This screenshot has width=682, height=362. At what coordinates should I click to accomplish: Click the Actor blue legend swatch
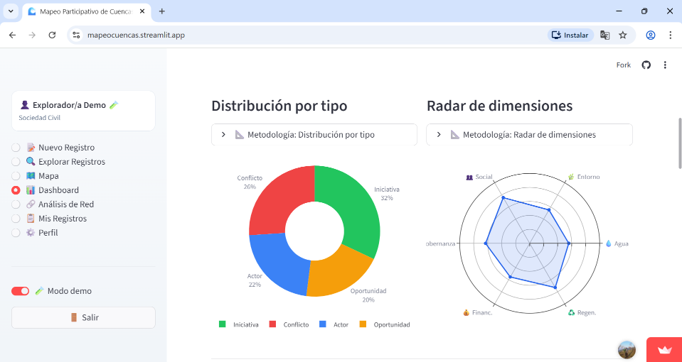[x=323, y=324]
